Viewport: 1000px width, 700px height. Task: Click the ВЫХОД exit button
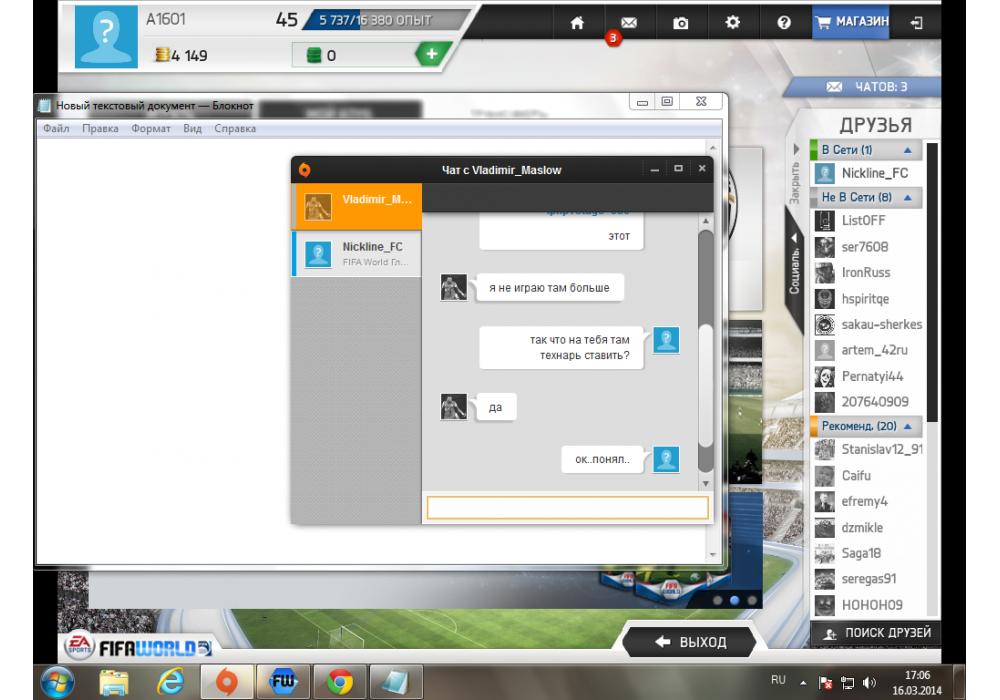point(691,642)
